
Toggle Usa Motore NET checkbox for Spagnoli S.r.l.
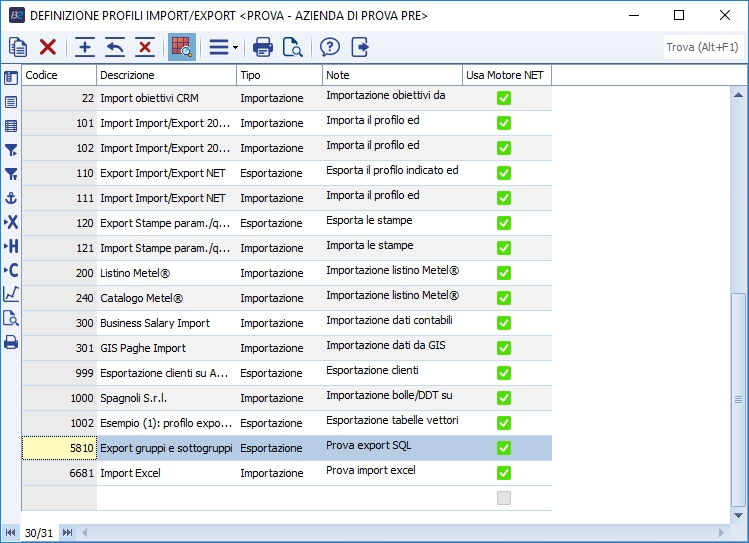tap(504, 398)
